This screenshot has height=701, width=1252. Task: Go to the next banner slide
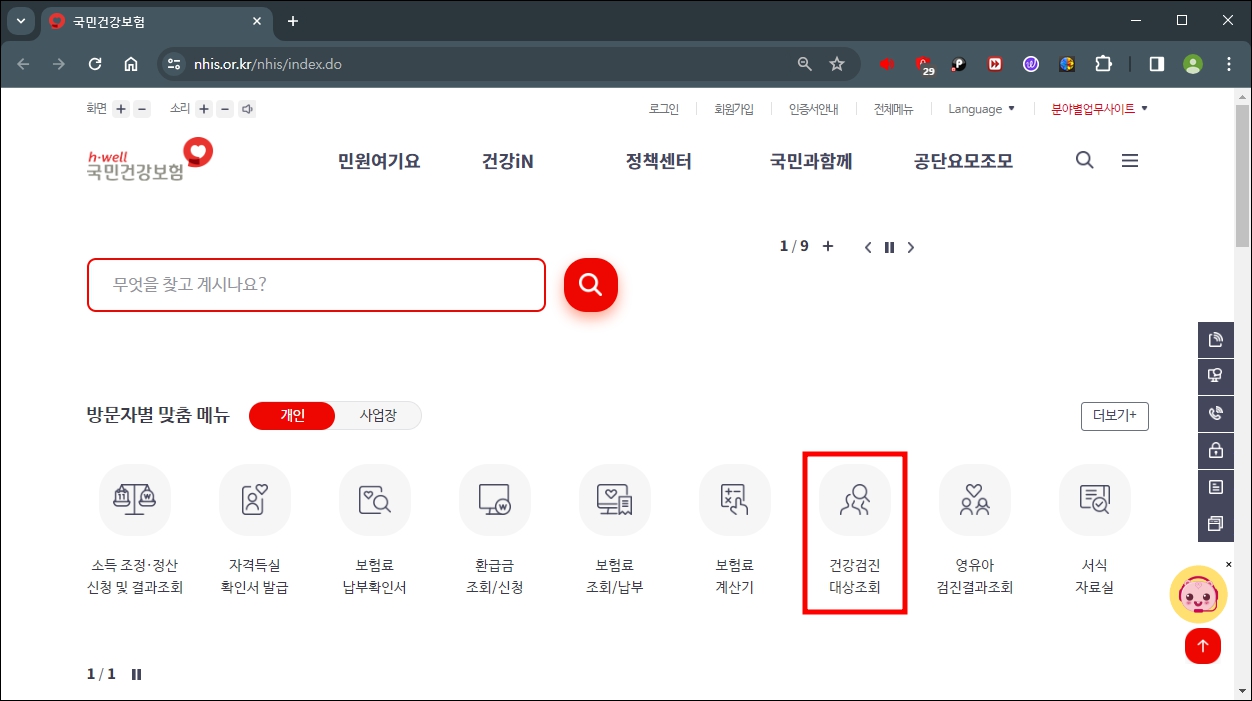(910, 247)
